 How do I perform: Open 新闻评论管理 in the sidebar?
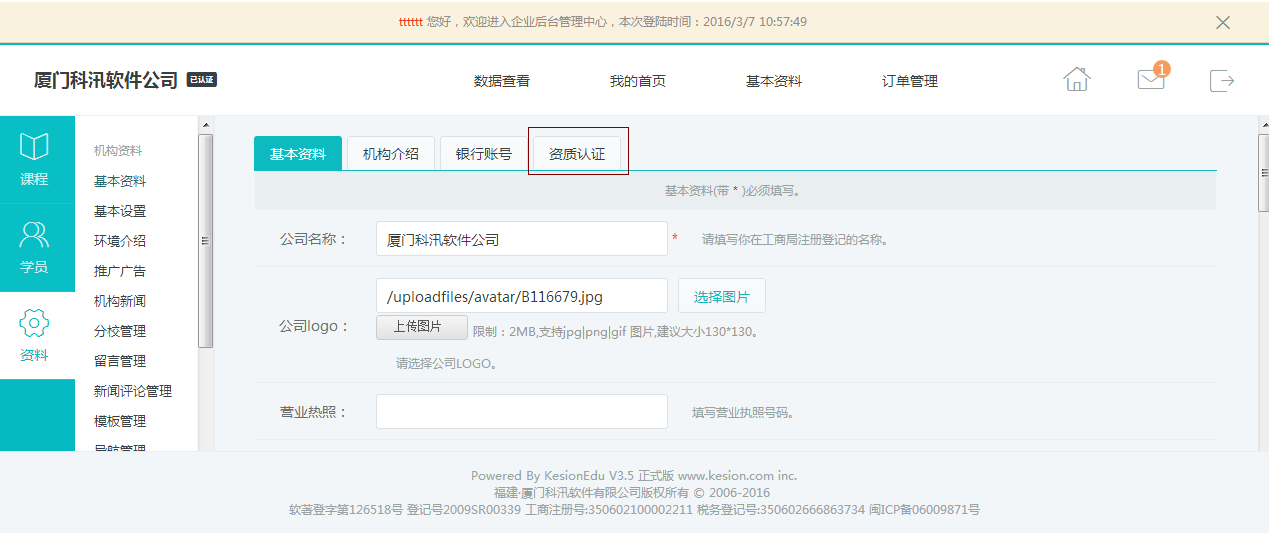[133, 391]
